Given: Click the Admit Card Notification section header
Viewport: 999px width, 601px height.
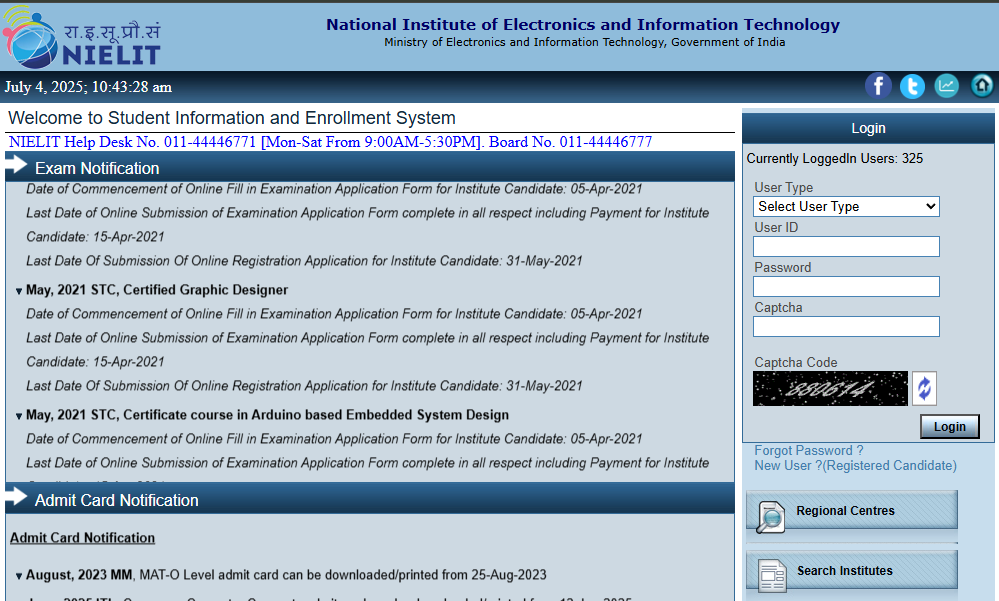Looking at the screenshot, I should [x=370, y=500].
